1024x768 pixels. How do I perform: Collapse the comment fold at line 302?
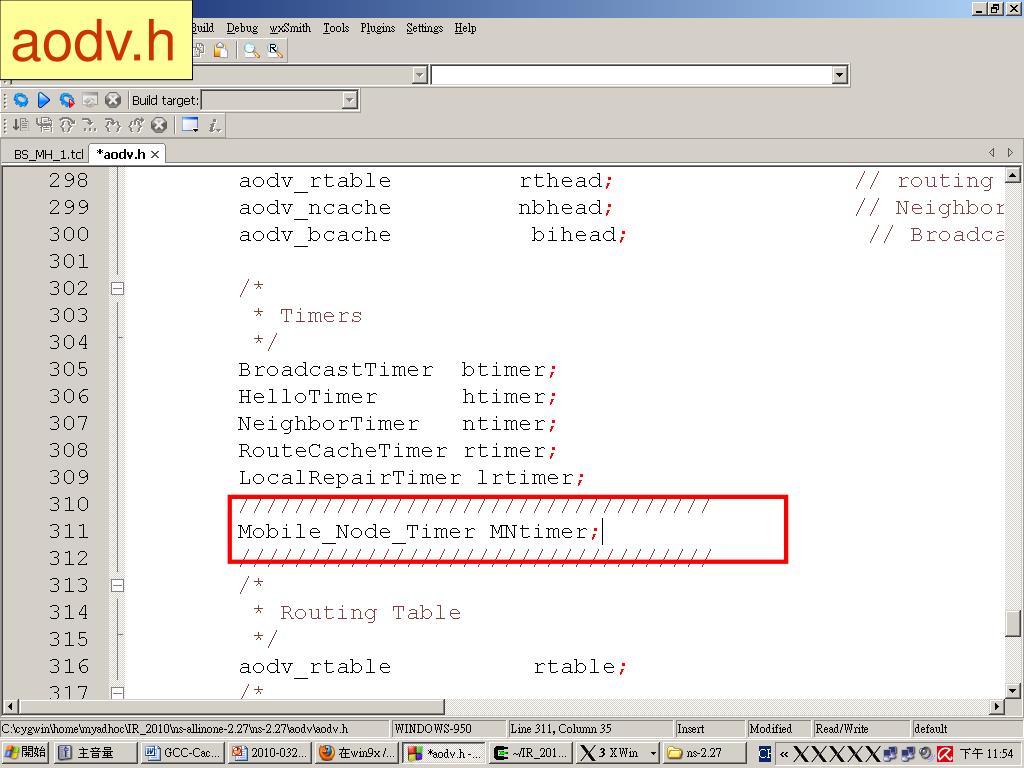point(118,288)
